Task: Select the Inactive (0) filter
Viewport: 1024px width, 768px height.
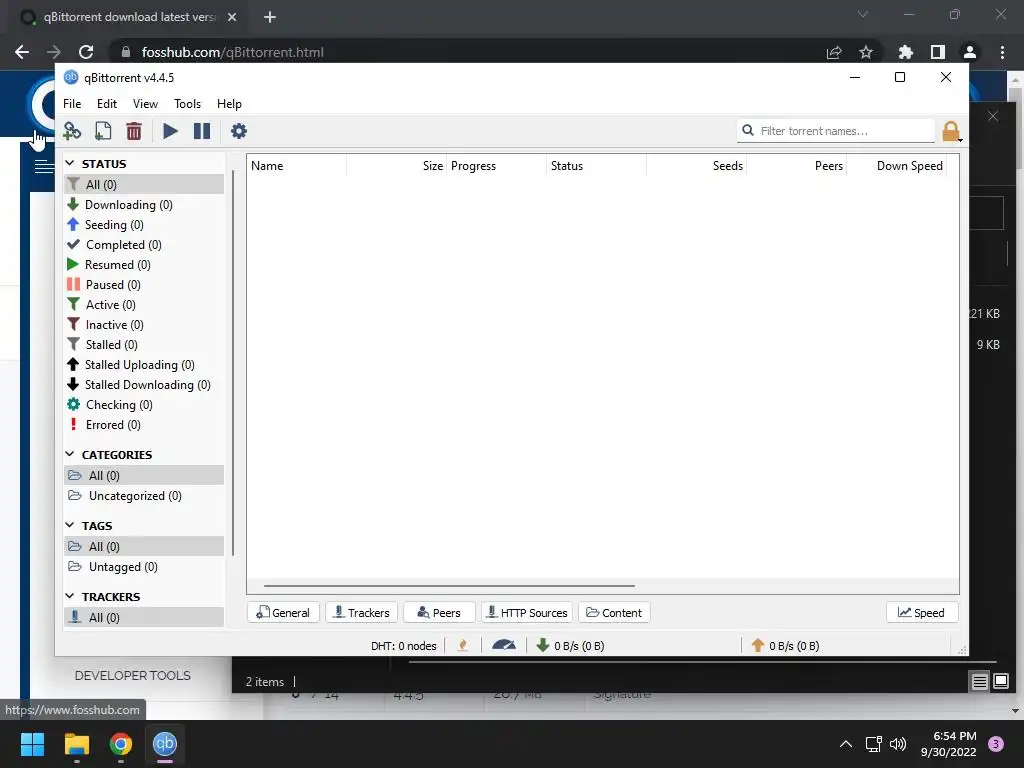Action: [144, 325]
